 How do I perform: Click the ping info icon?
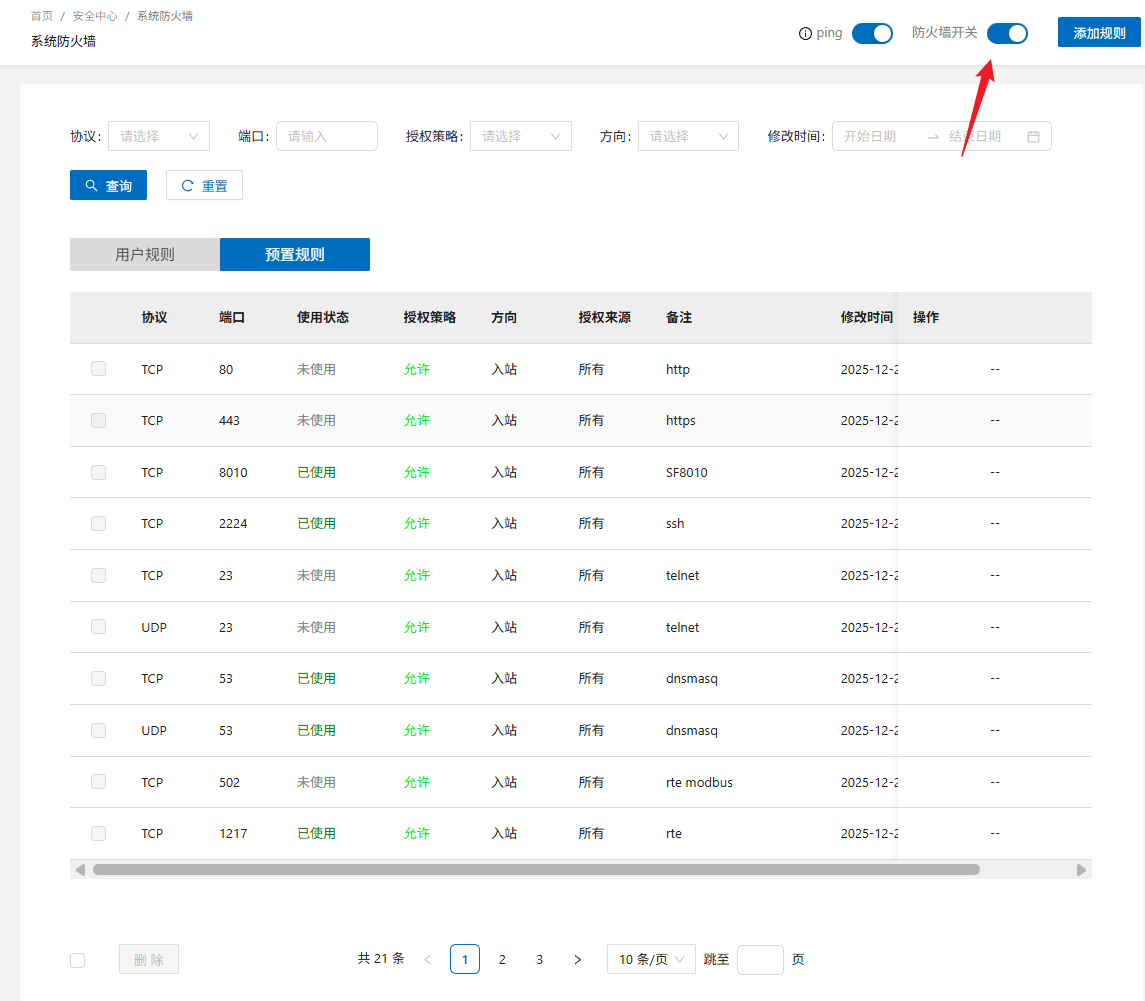pyautogui.click(x=805, y=34)
